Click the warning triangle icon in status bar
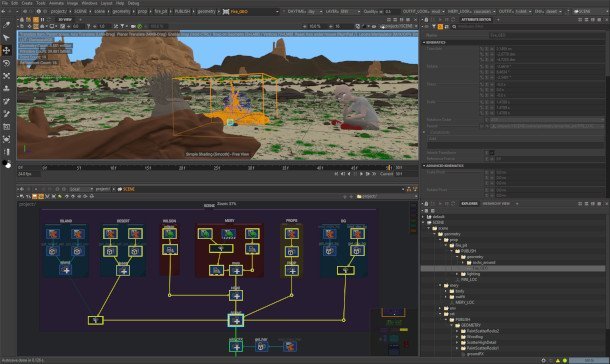The height and width of the screenshot is (364, 610). [x=557, y=360]
